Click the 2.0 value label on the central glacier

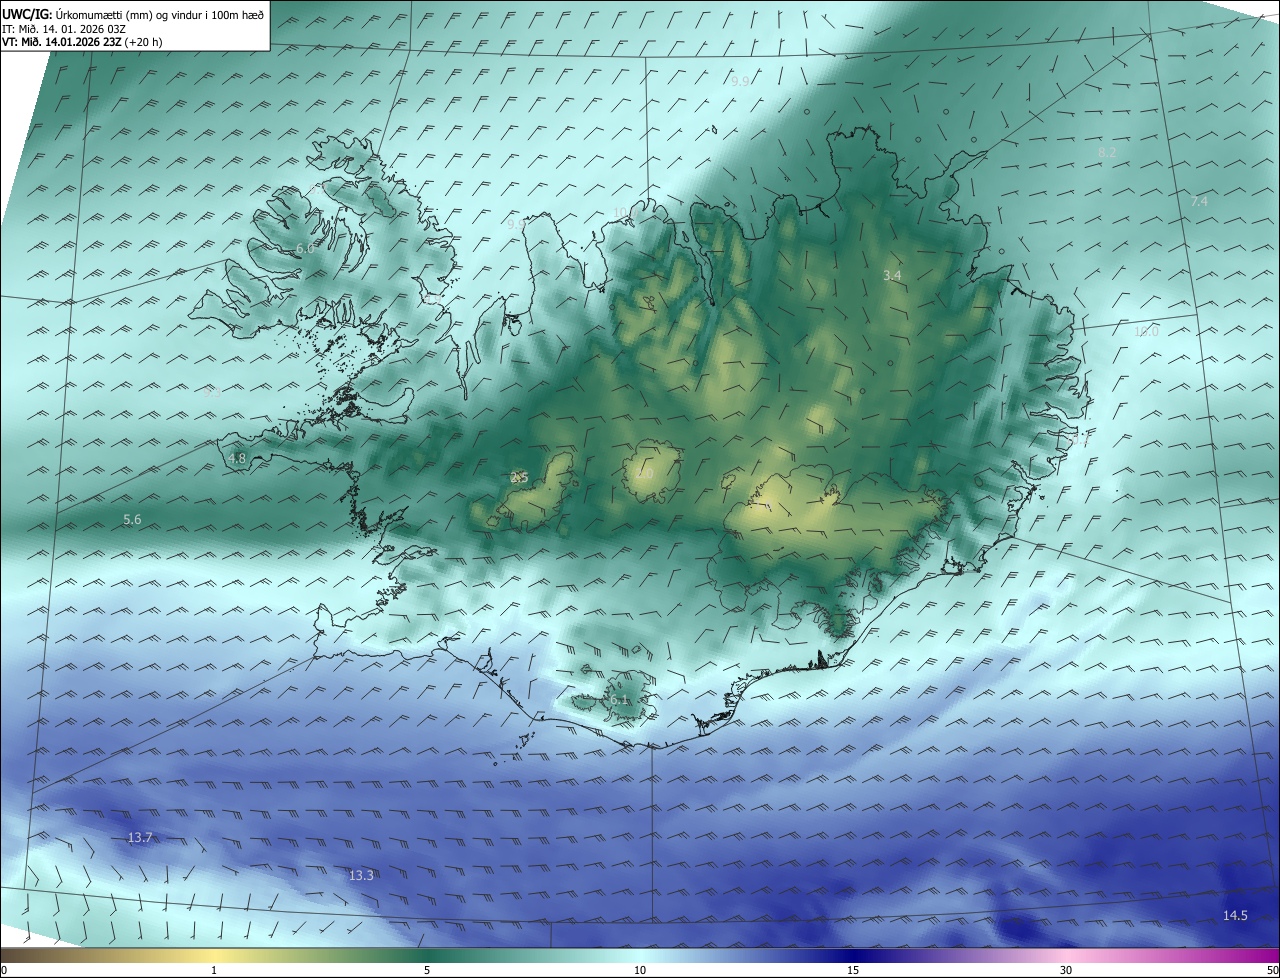[644, 473]
